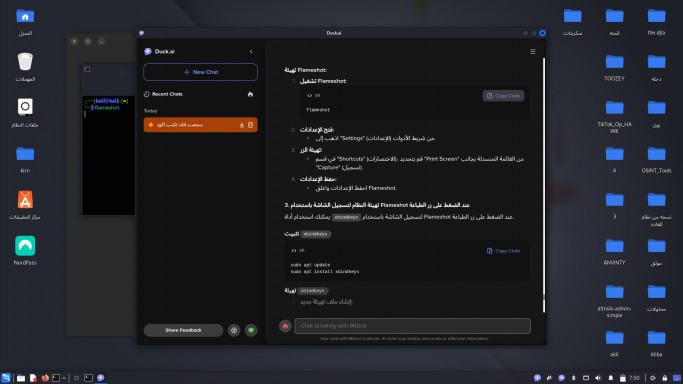Select the highlighted orange chat entry
This screenshot has height=384, width=683.
click(x=200, y=125)
